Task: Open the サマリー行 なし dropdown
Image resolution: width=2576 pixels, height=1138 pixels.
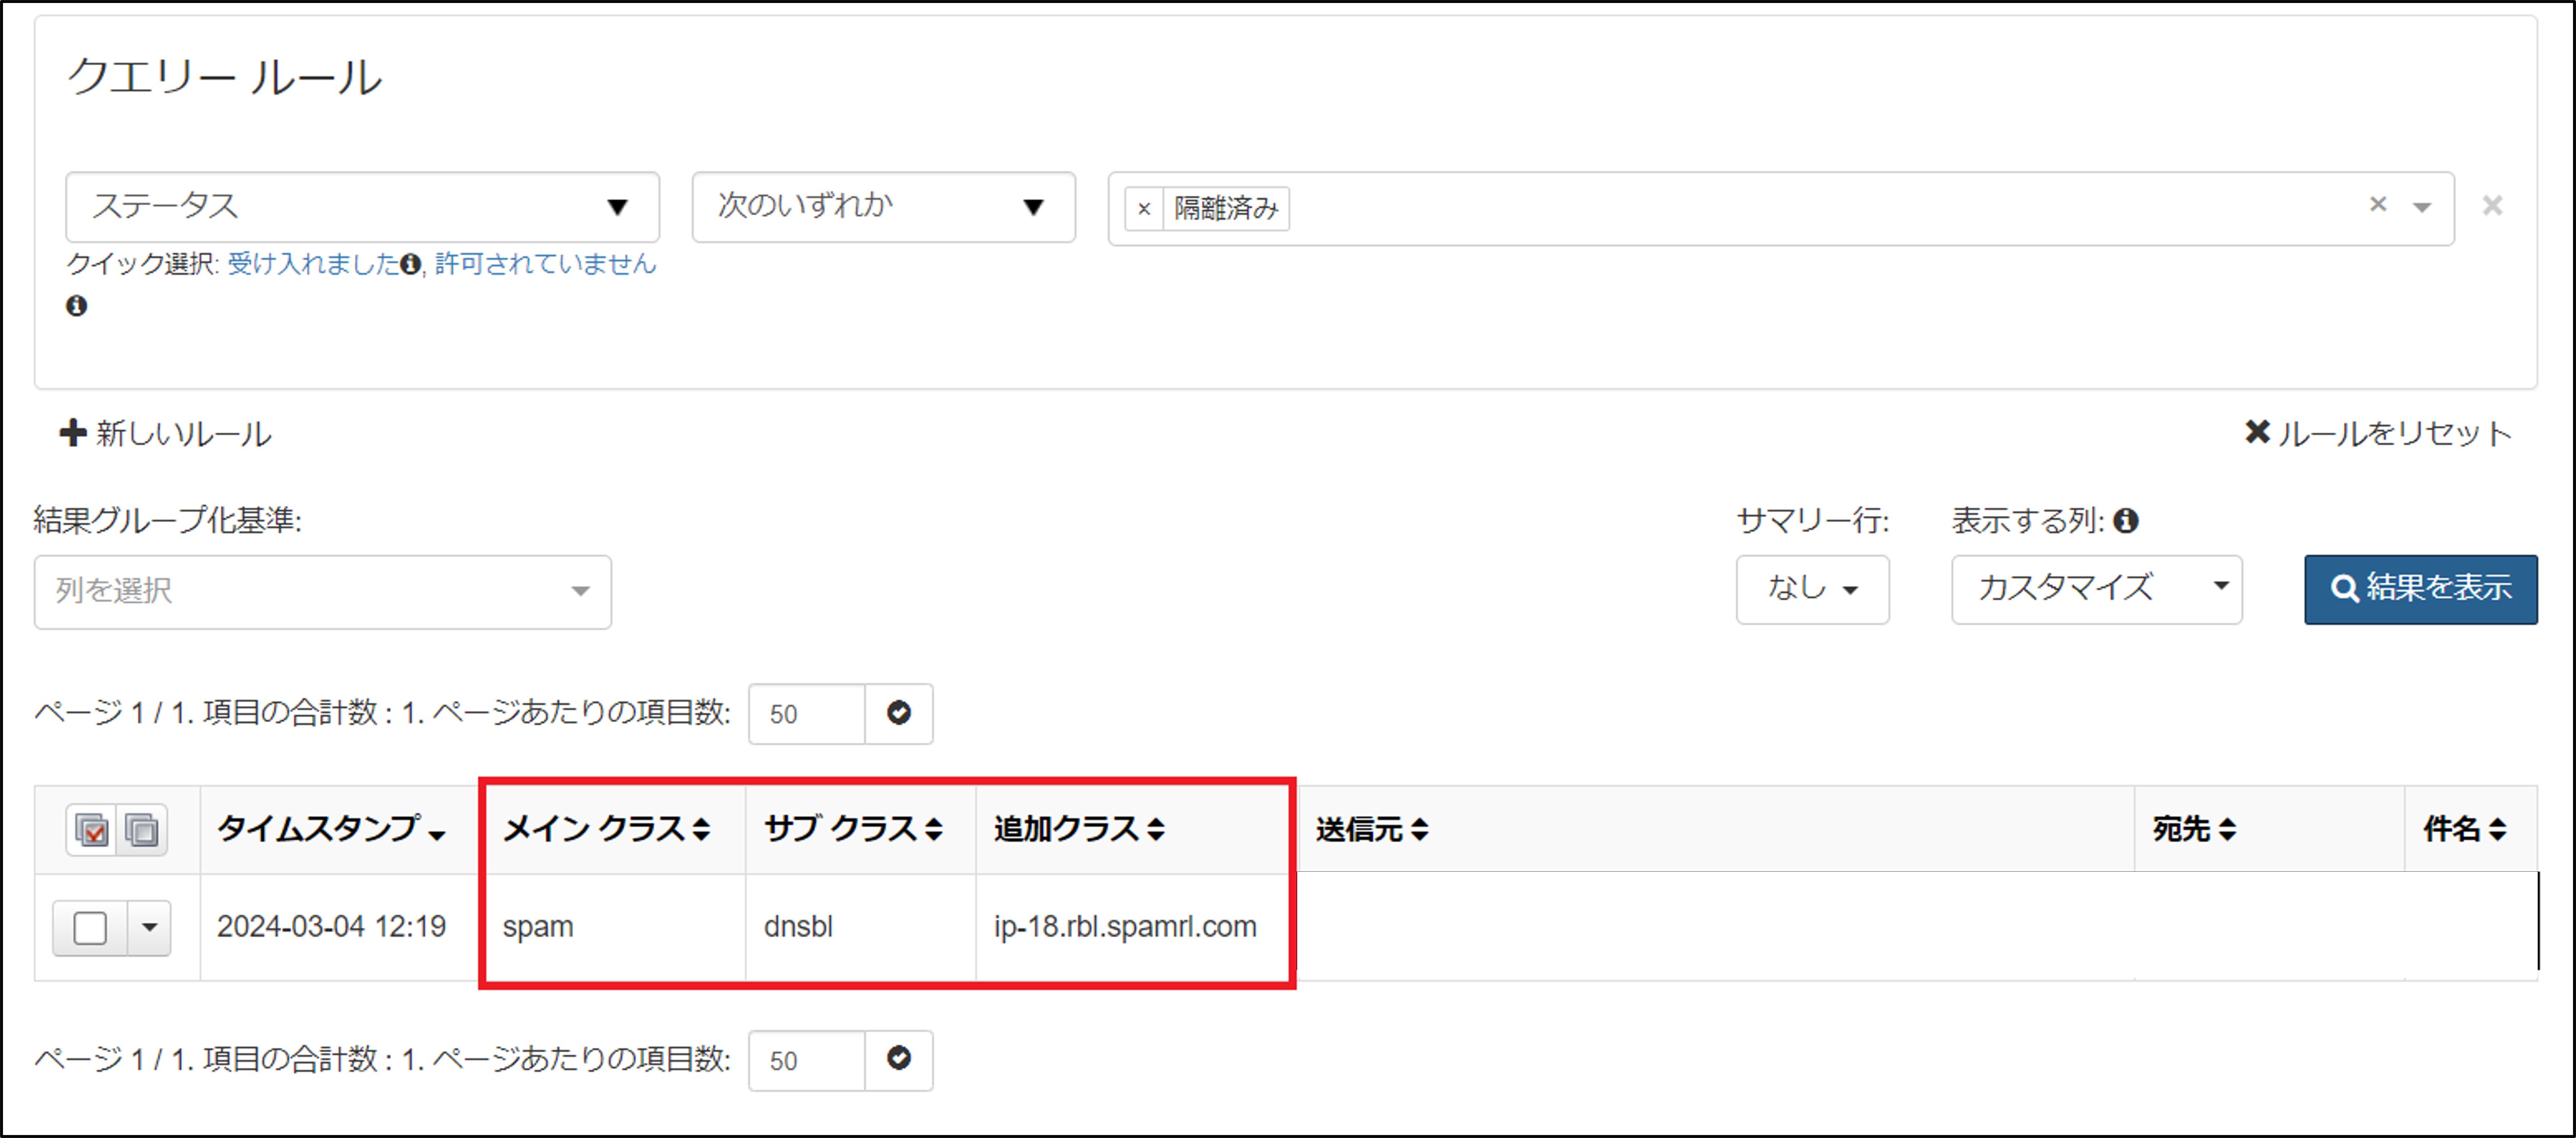Action: tap(1812, 589)
